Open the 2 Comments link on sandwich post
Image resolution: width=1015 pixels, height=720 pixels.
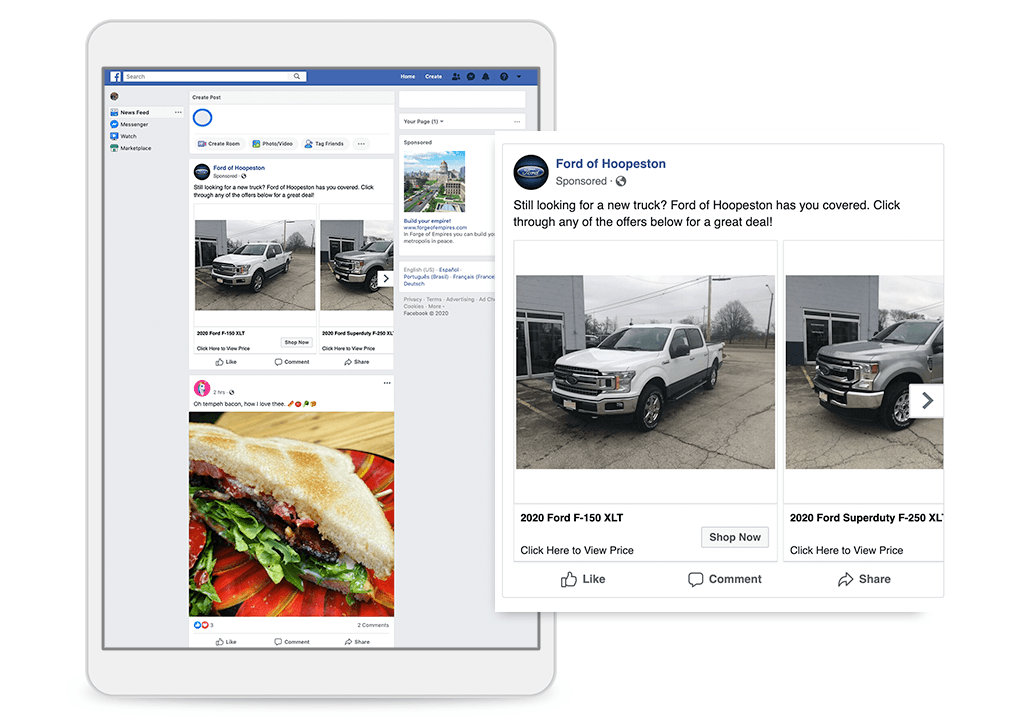click(x=374, y=625)
